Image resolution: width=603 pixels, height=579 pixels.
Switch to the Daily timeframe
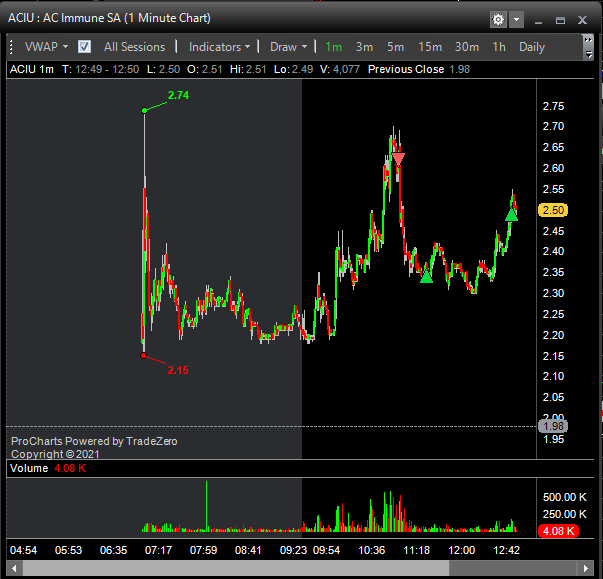point(532,47)
